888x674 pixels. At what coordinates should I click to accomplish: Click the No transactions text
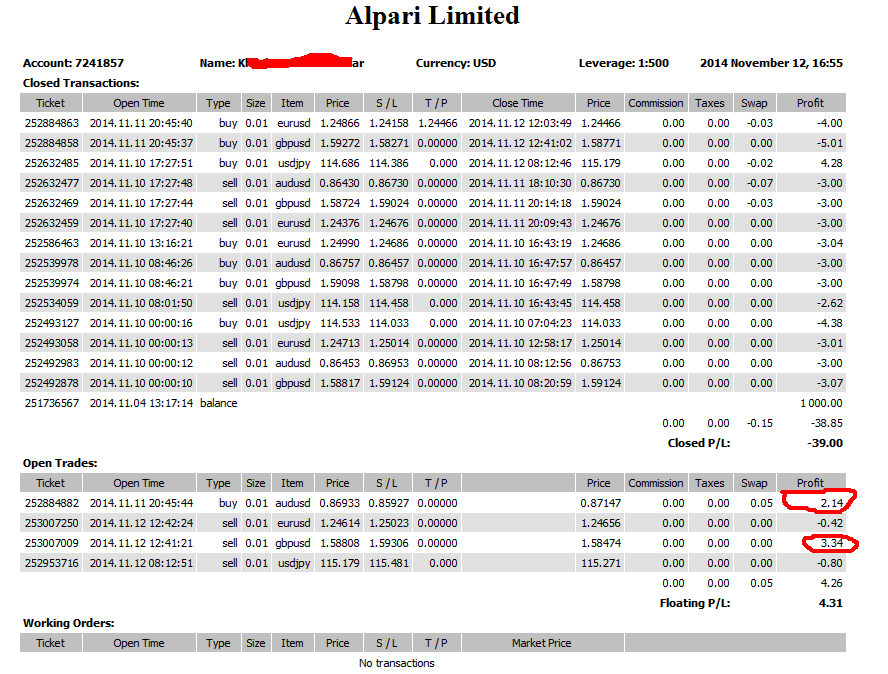pos(396,663)
